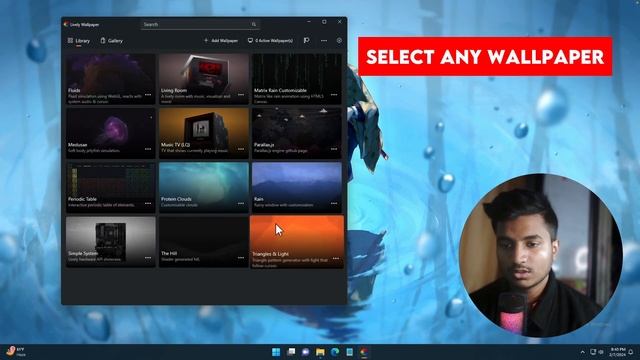Open the three-dot menu on Parallax.js wallpaper

click(x=334, y=149)
